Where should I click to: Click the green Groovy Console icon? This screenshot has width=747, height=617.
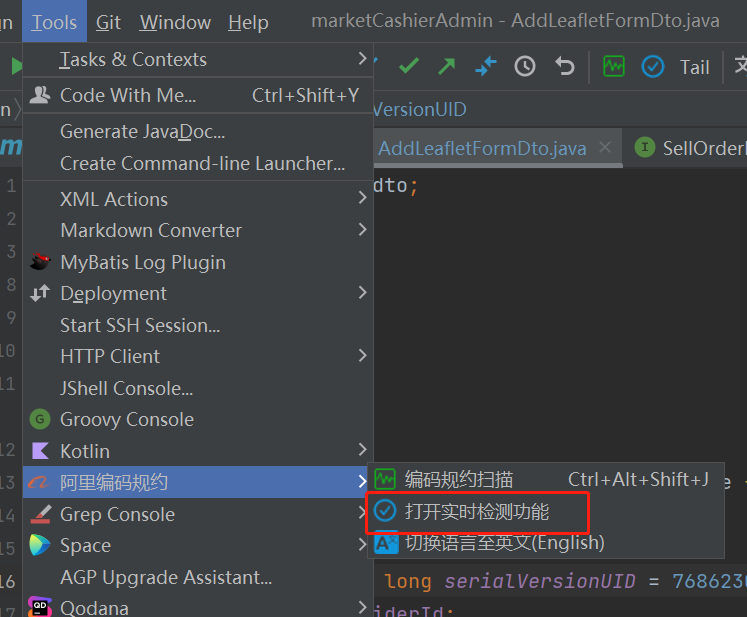40,419
